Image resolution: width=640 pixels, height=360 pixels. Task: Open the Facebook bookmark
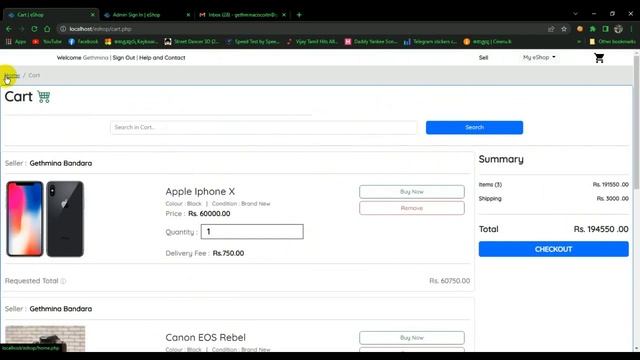click(83, 42)
